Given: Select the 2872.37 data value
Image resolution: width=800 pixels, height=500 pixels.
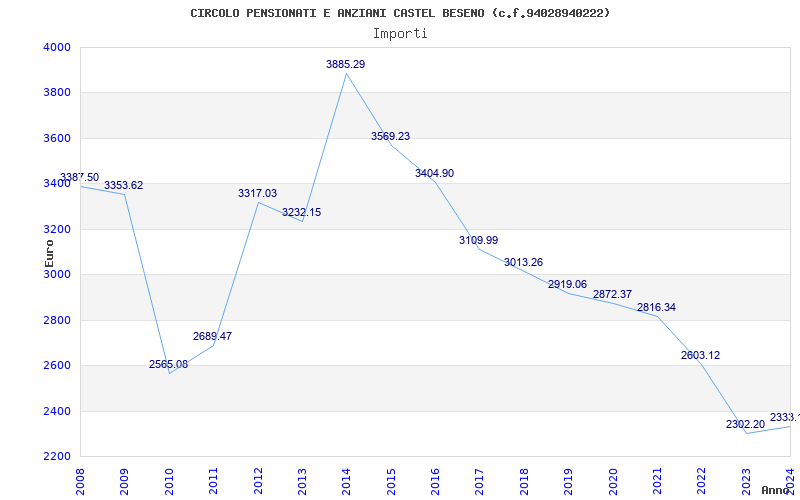Looking at the screenshot, I should [612, 294].
